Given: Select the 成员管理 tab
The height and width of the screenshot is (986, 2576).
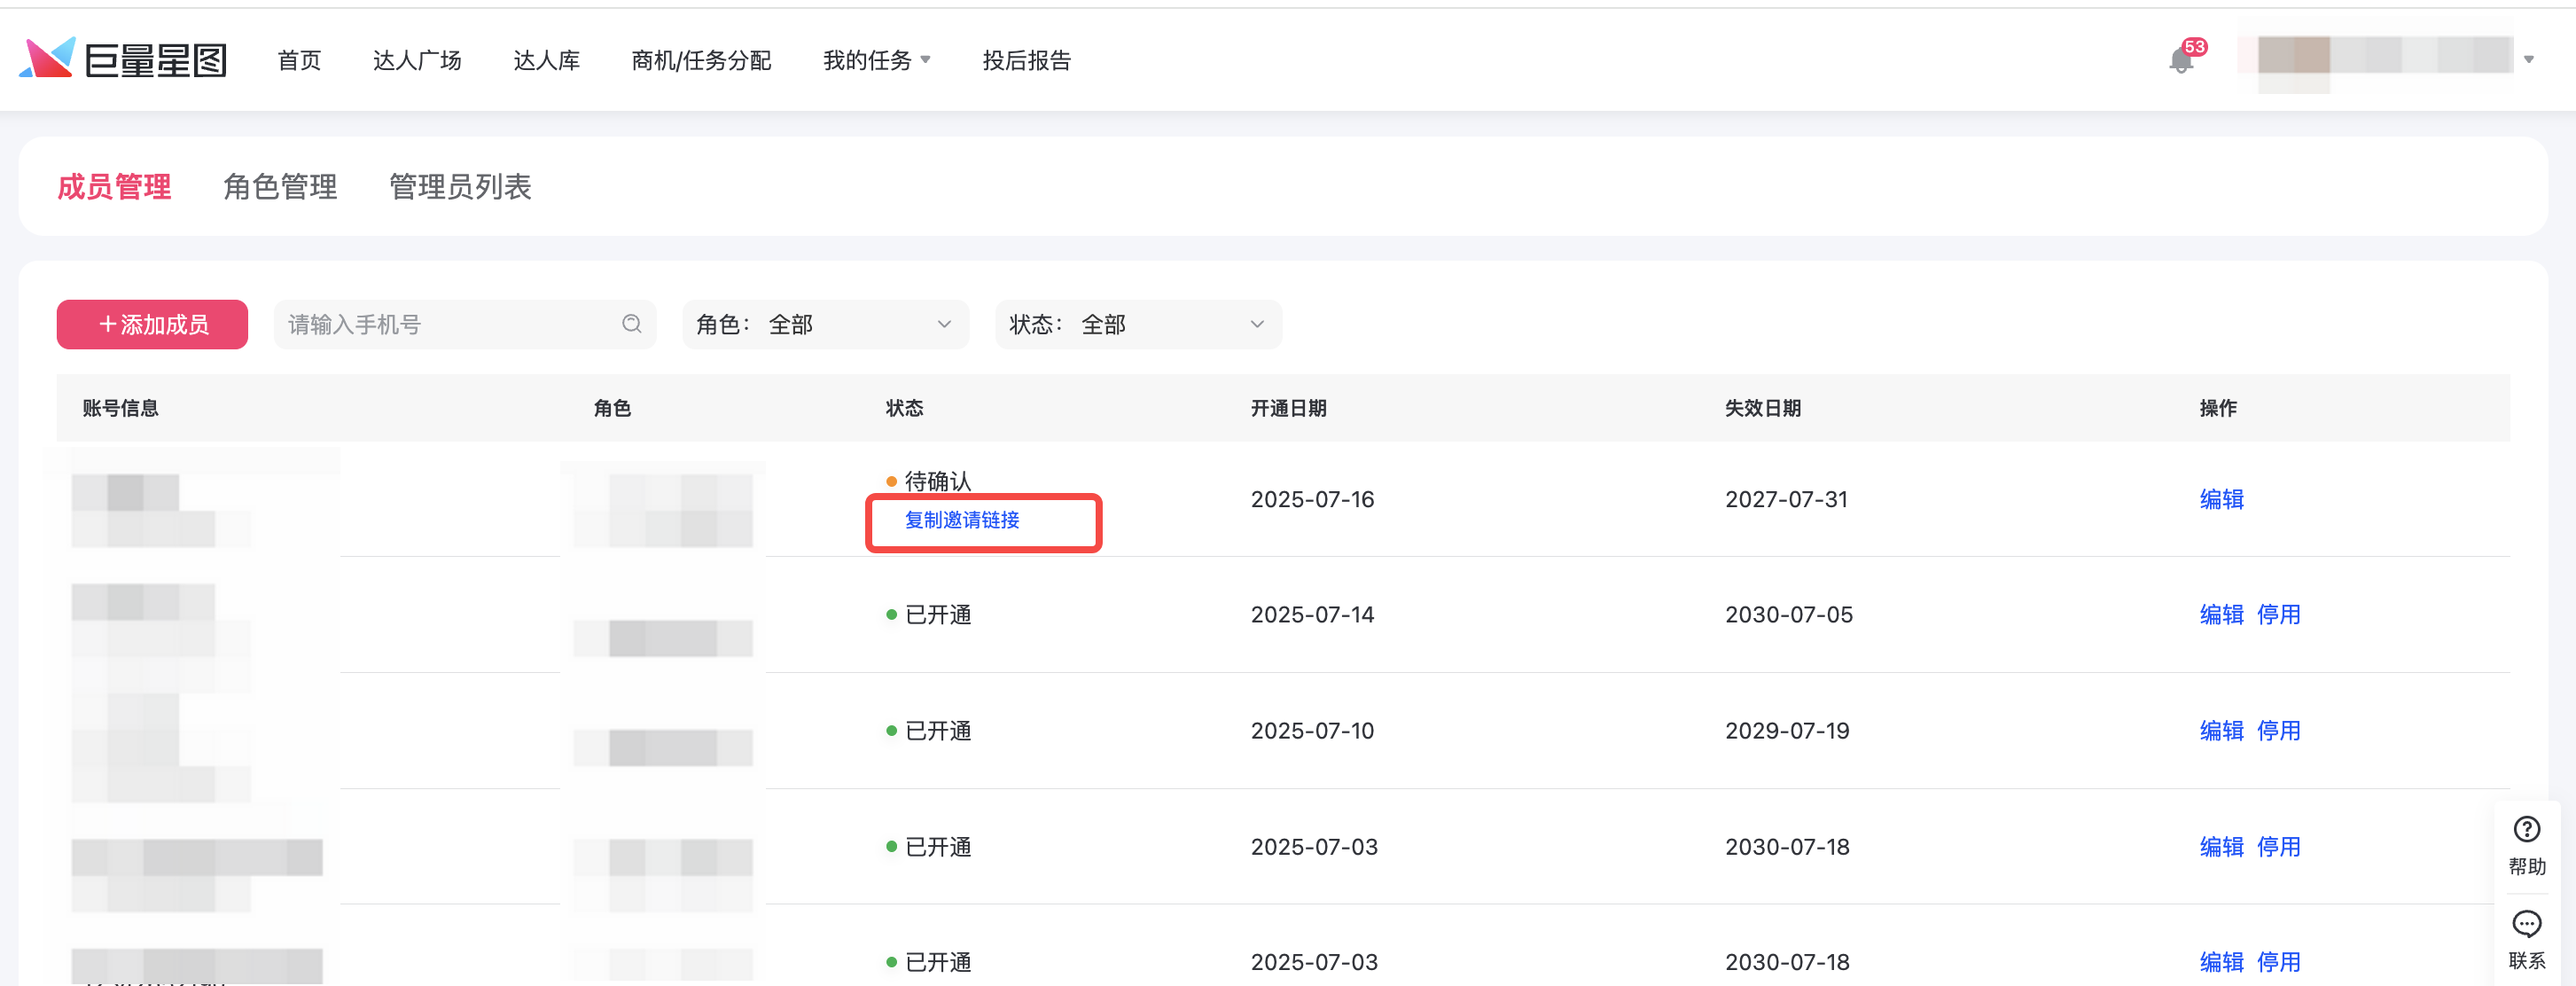Looking at the screenshot, I should [114, 187].
